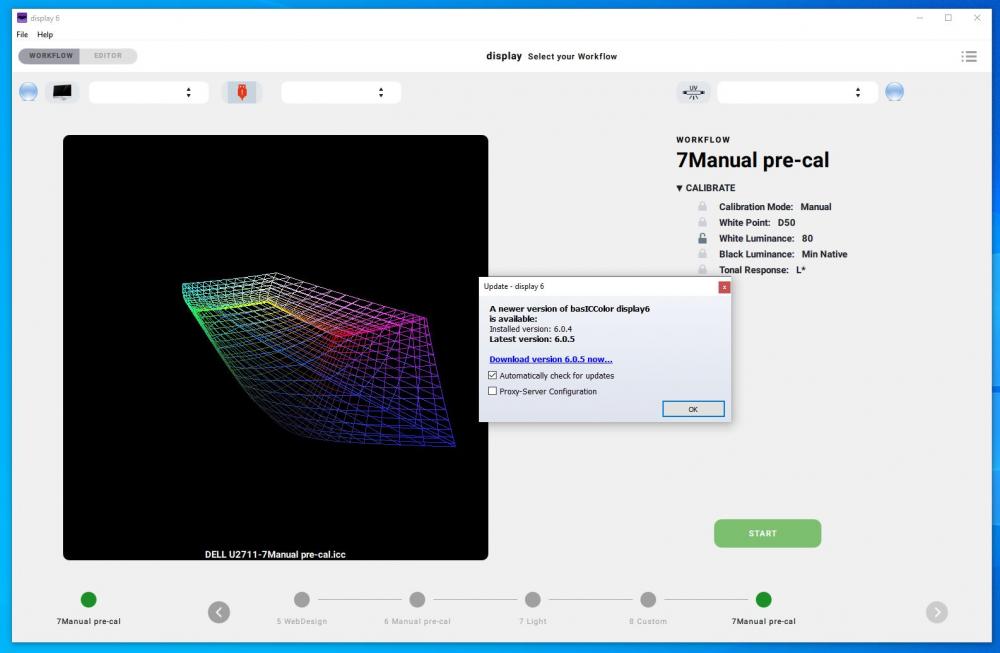The width and height of the screenshot is (1000, 653).
Task: Go to previous workflows with the left arrow
Action: tap(219, 612)
